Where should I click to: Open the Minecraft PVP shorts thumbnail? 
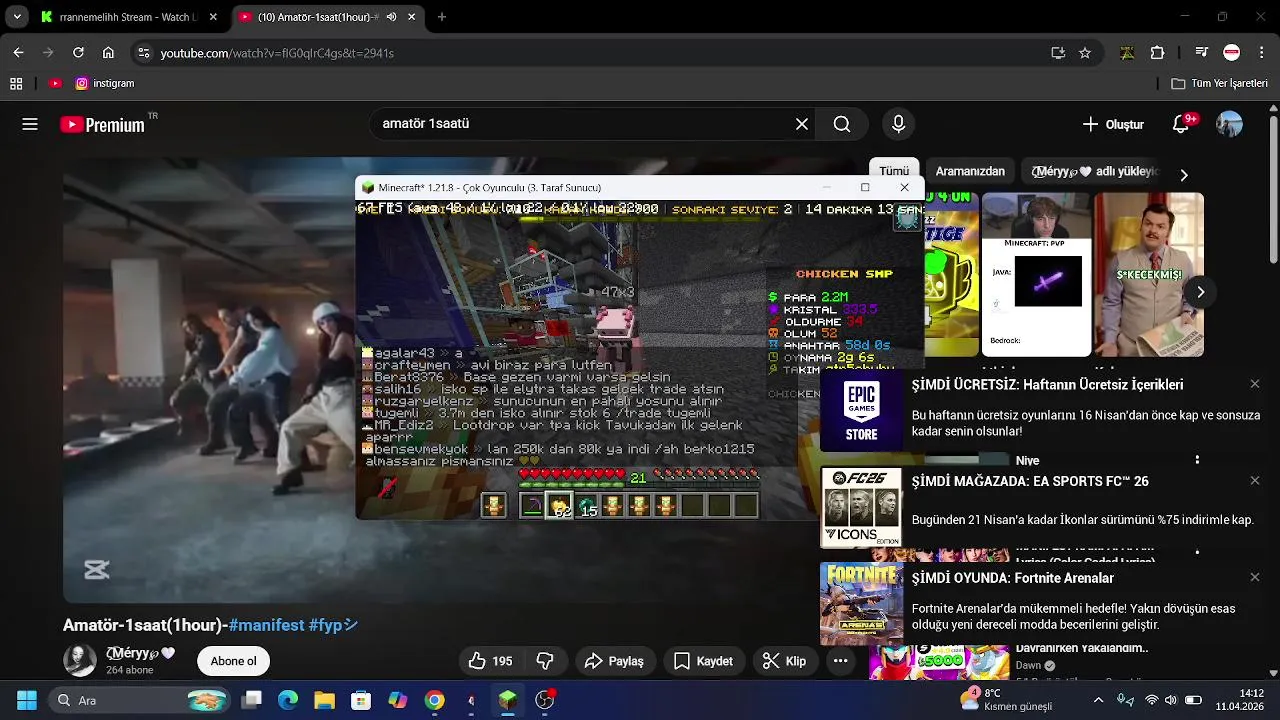(x=1035, y=275)
